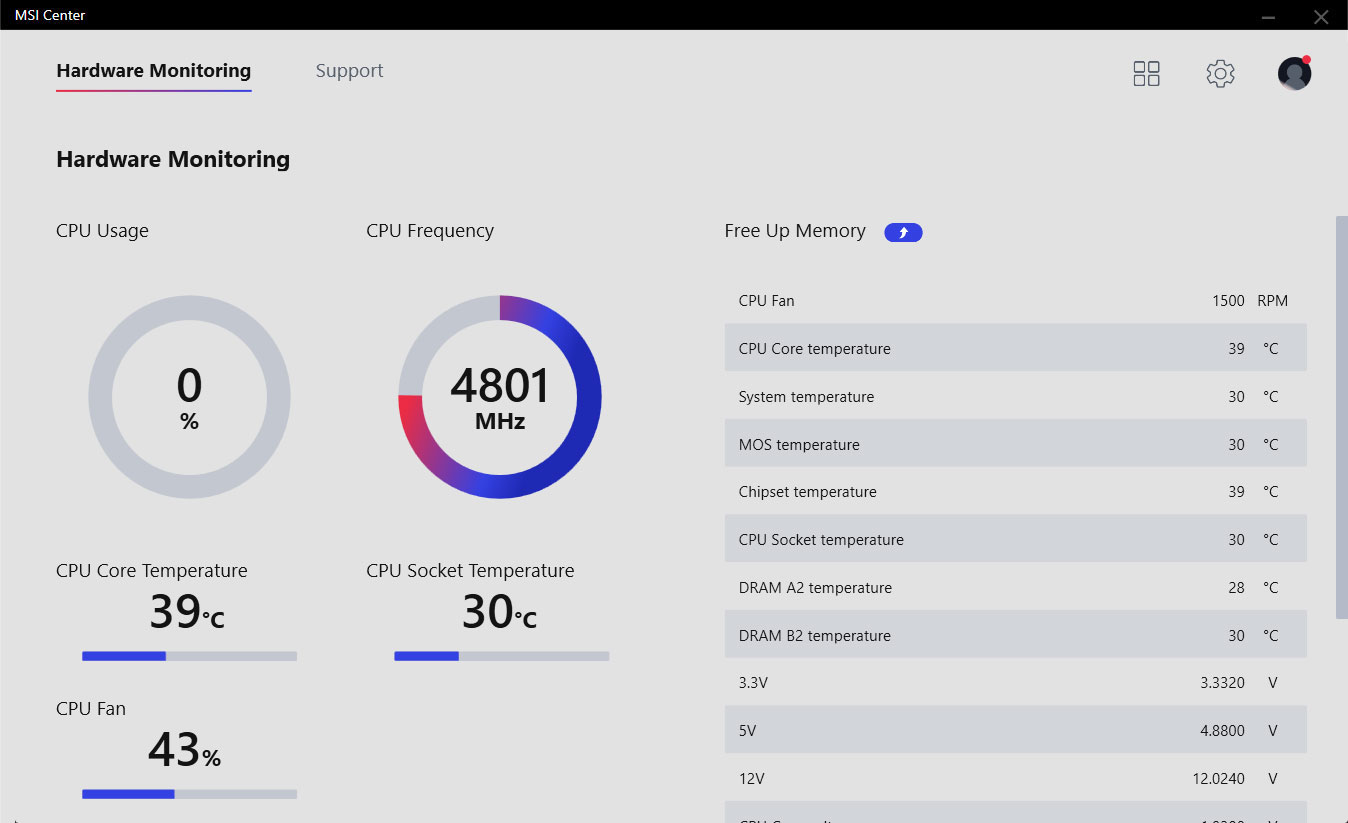Screen dimensions: 1348x823
Task: Select the MOS temperature row
Action: coord(1015,445)
